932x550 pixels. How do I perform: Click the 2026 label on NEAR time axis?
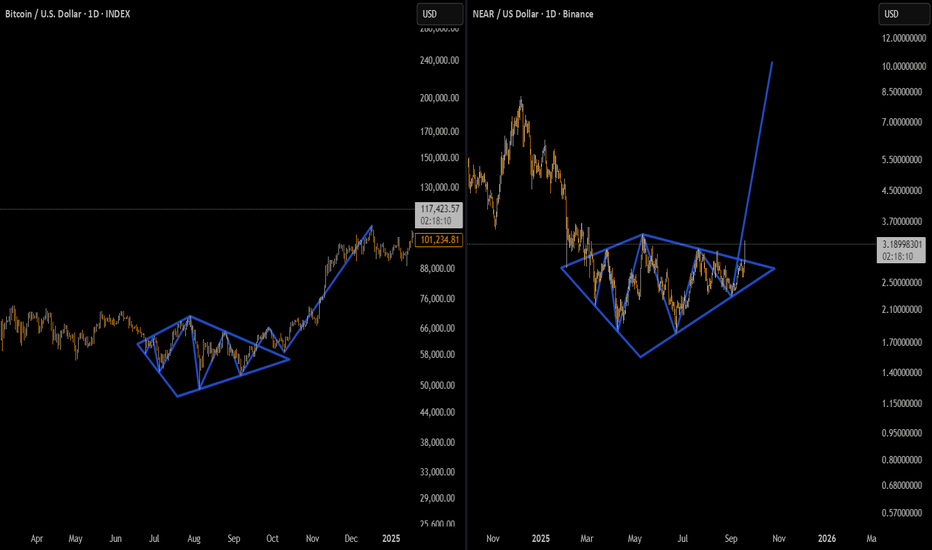pyautogui.click(x=827, y=538)
